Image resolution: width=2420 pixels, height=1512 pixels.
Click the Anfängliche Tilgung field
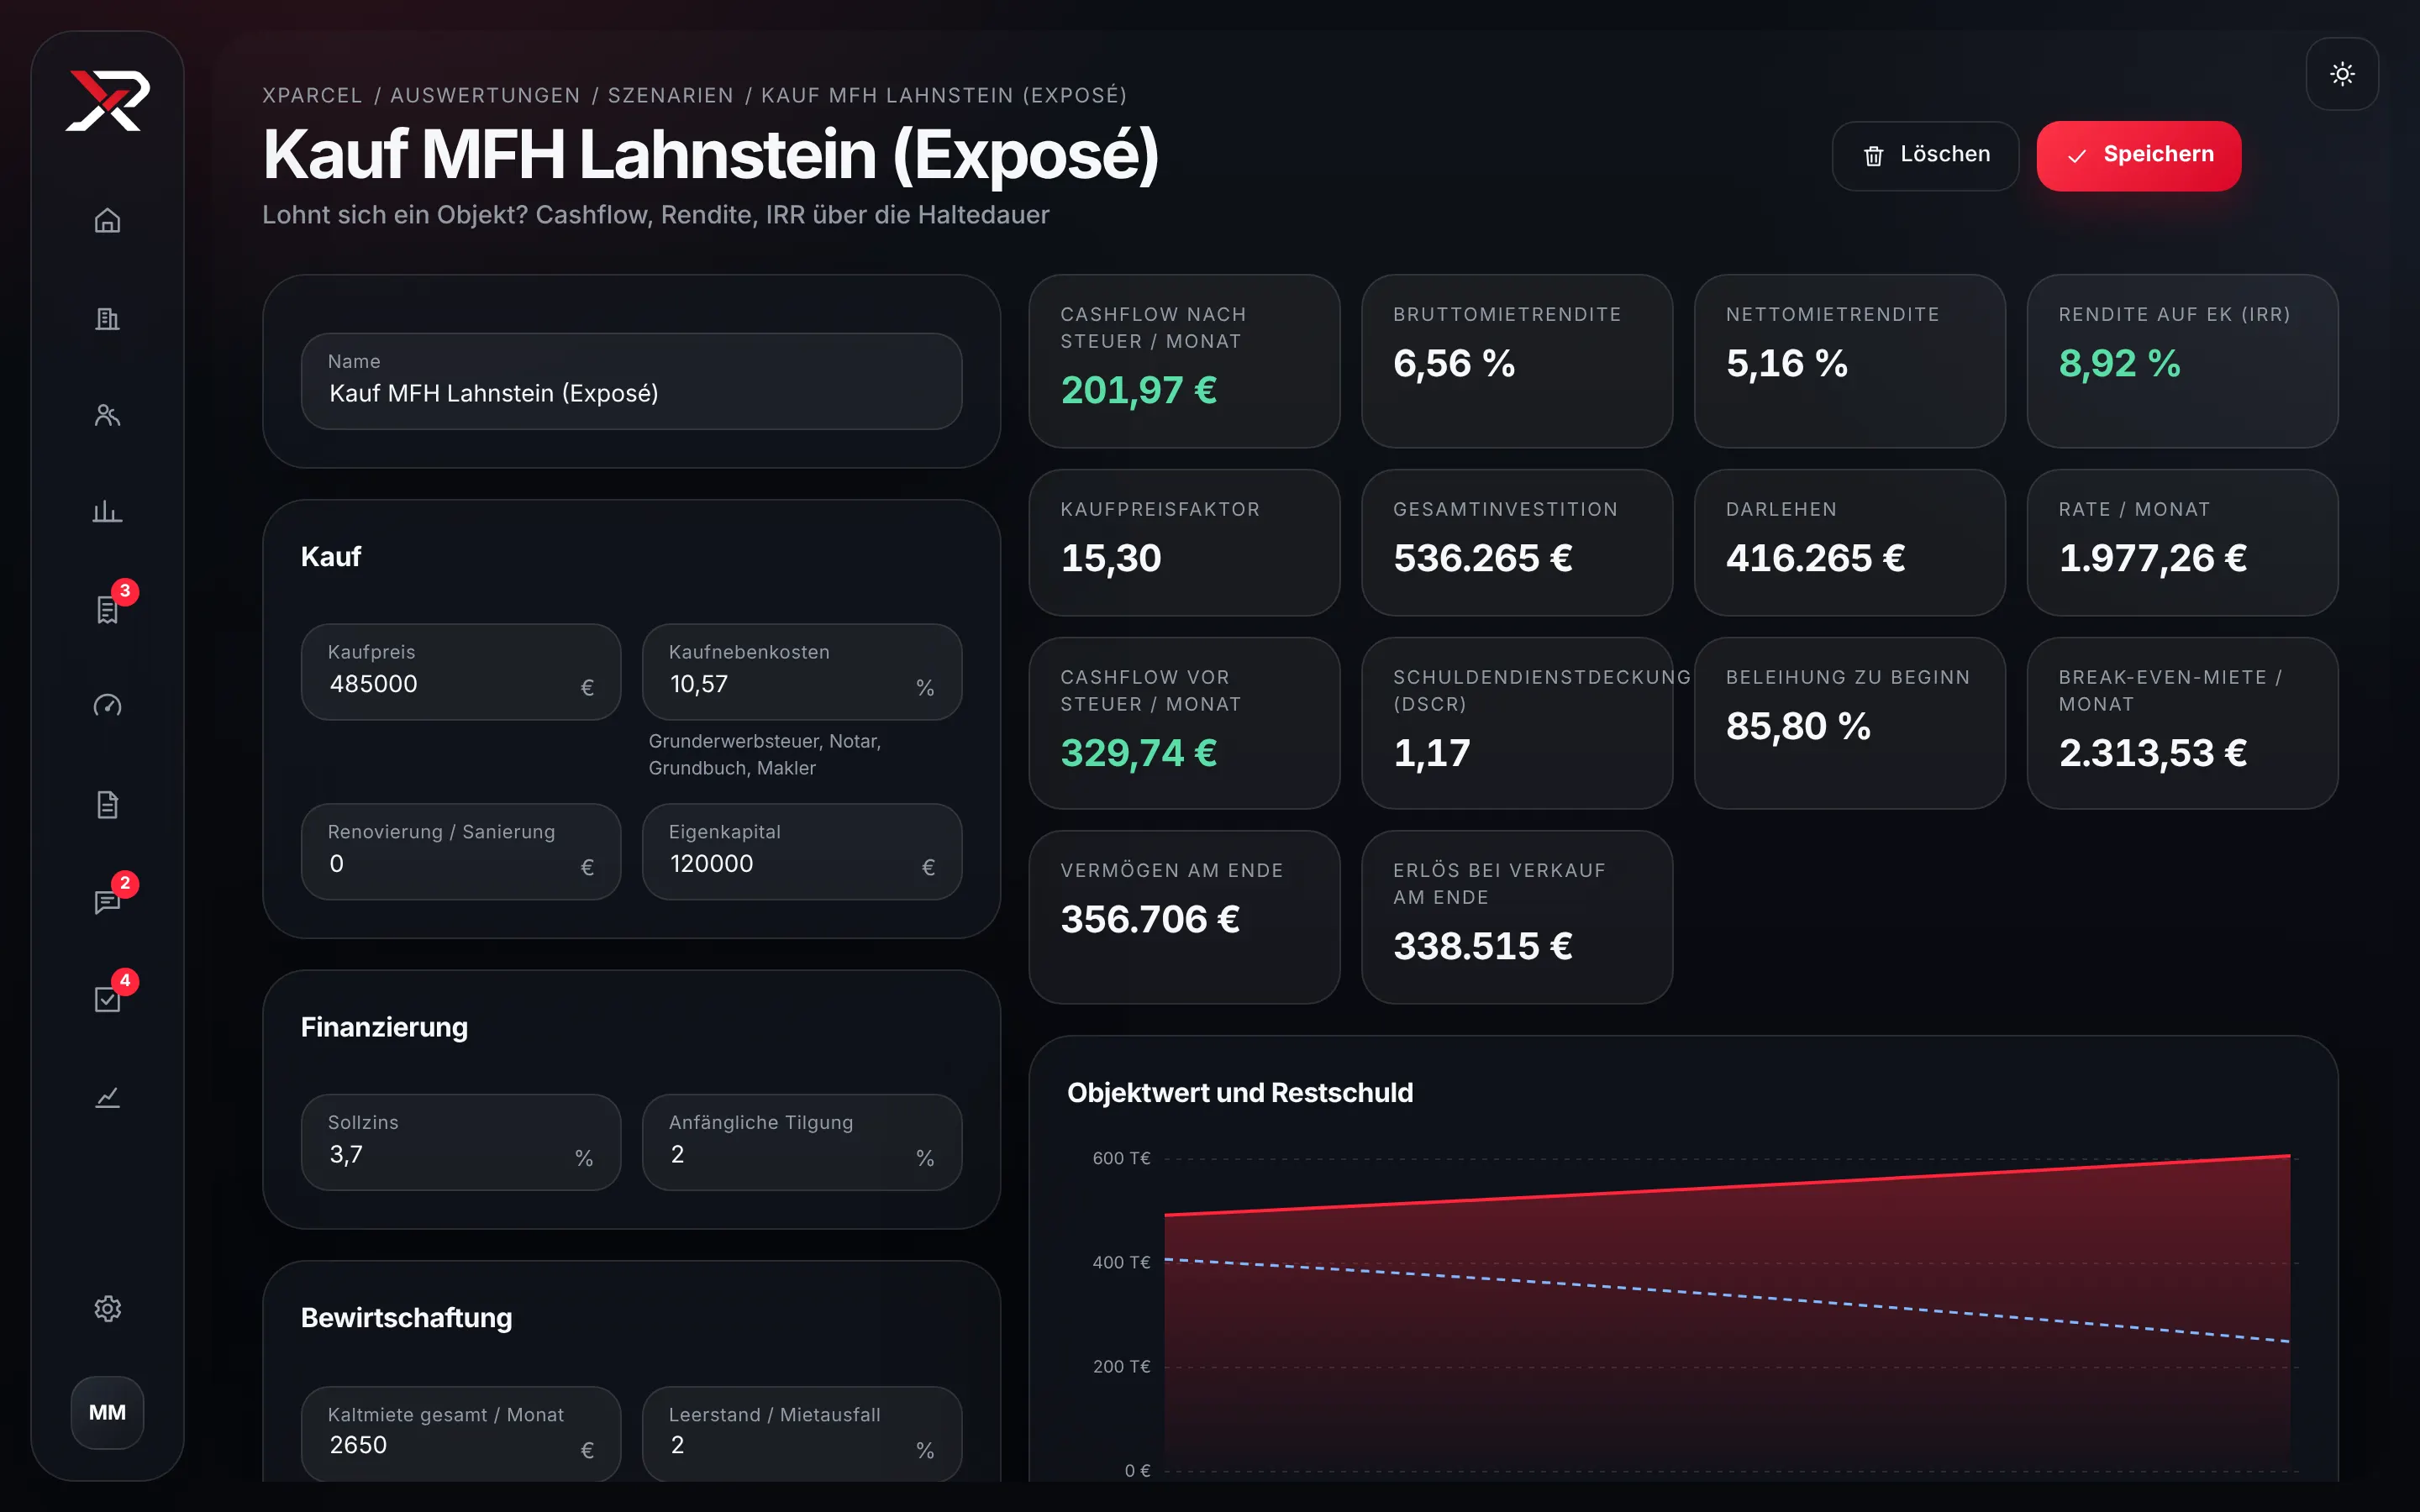[802, 1142]
